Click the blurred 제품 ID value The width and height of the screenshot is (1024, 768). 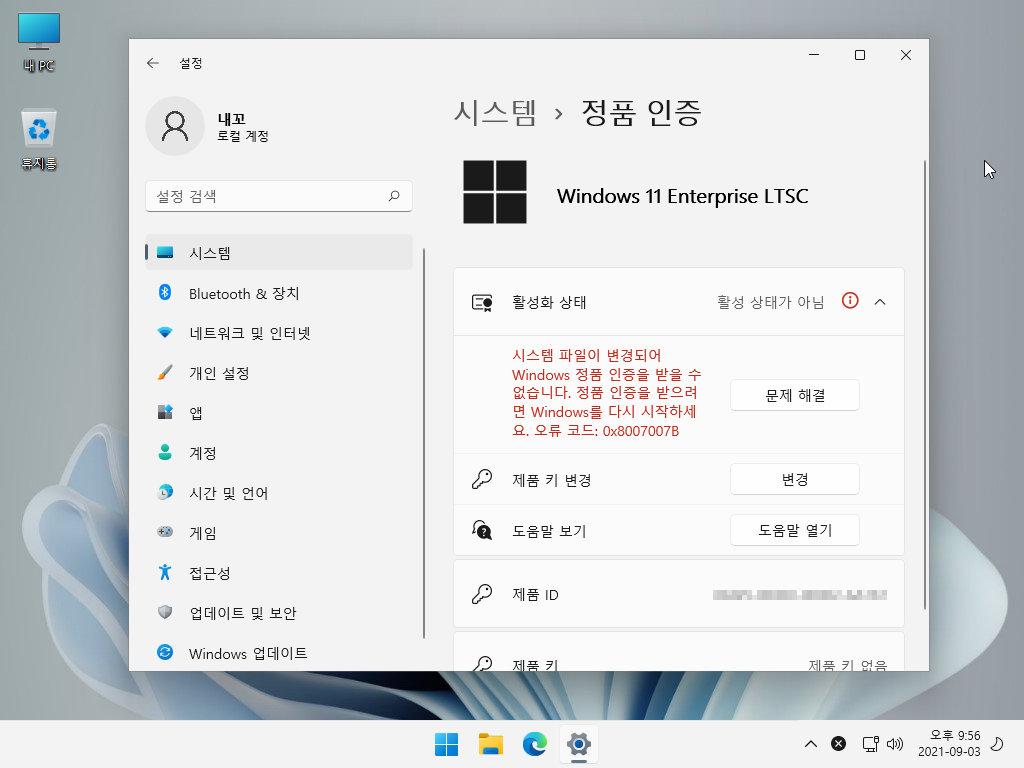coord(800,594)
